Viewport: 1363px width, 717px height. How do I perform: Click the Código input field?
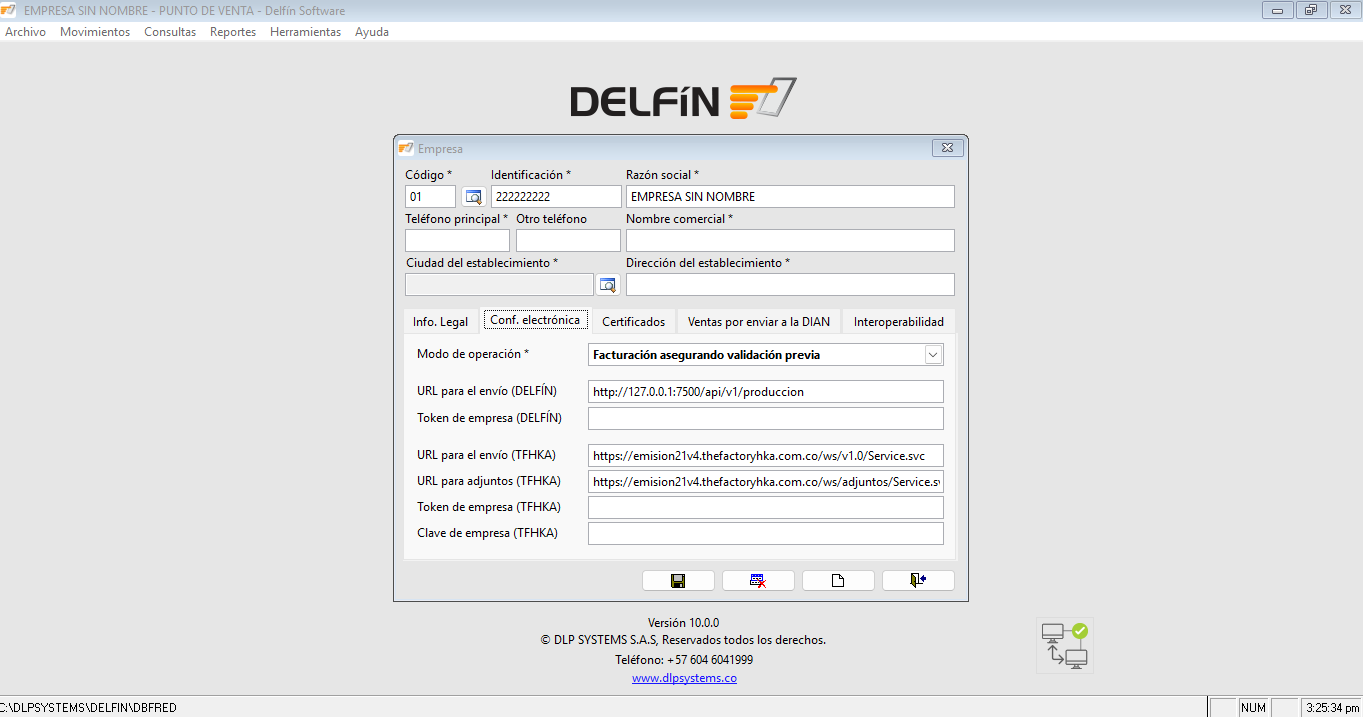(430, 197)
